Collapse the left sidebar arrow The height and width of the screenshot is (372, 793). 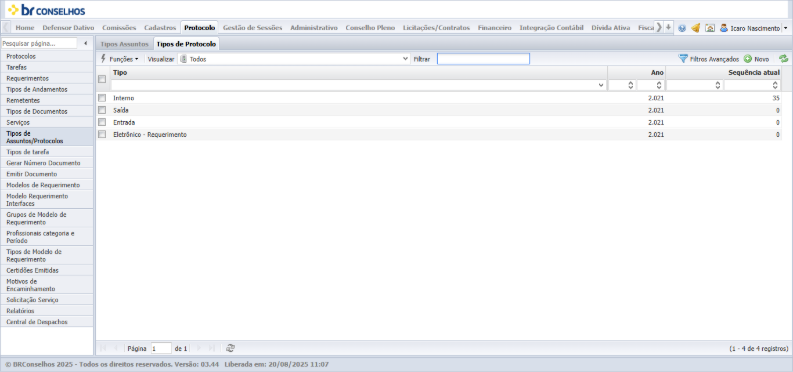(x=85, y=43)
